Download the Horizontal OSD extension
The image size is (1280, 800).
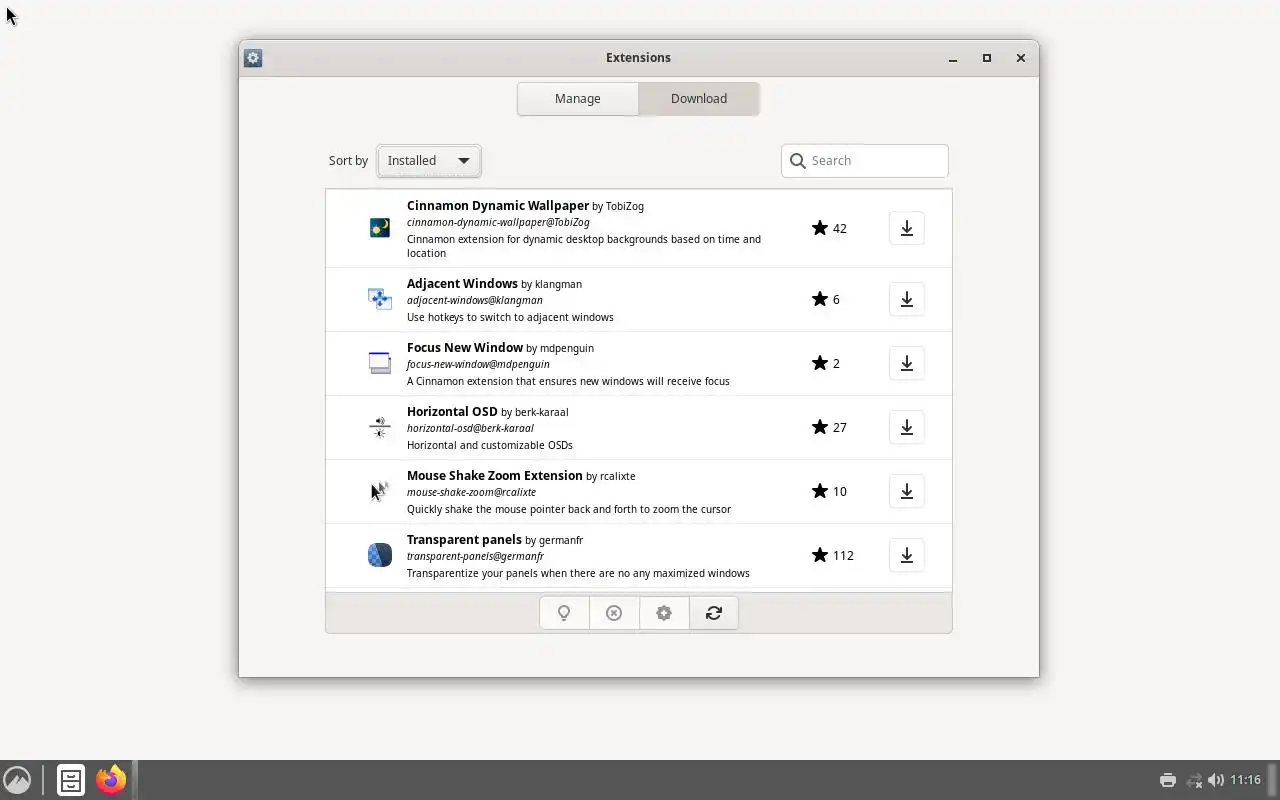tap(906, 427)
